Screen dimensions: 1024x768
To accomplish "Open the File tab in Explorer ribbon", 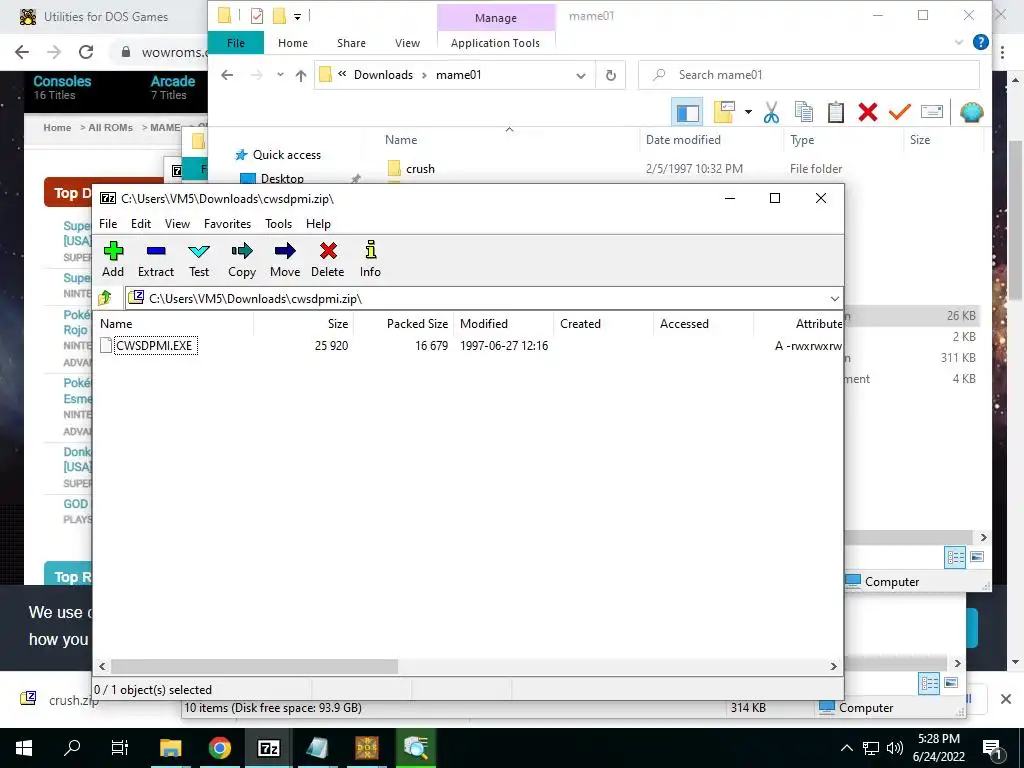I will (x=236, y=43).
